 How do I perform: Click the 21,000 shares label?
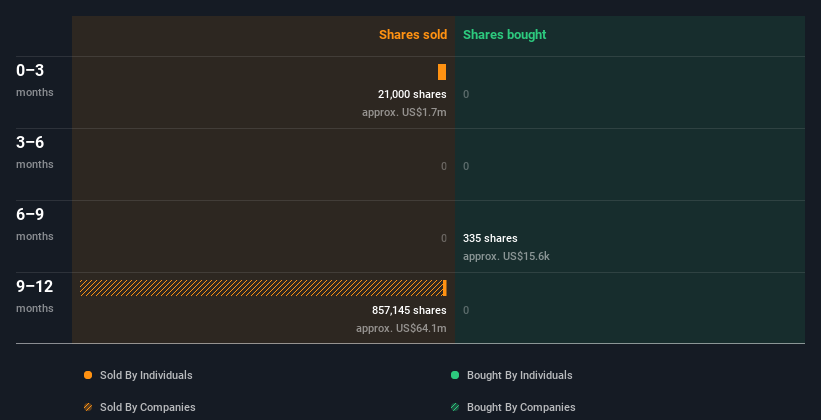point(412,94)
